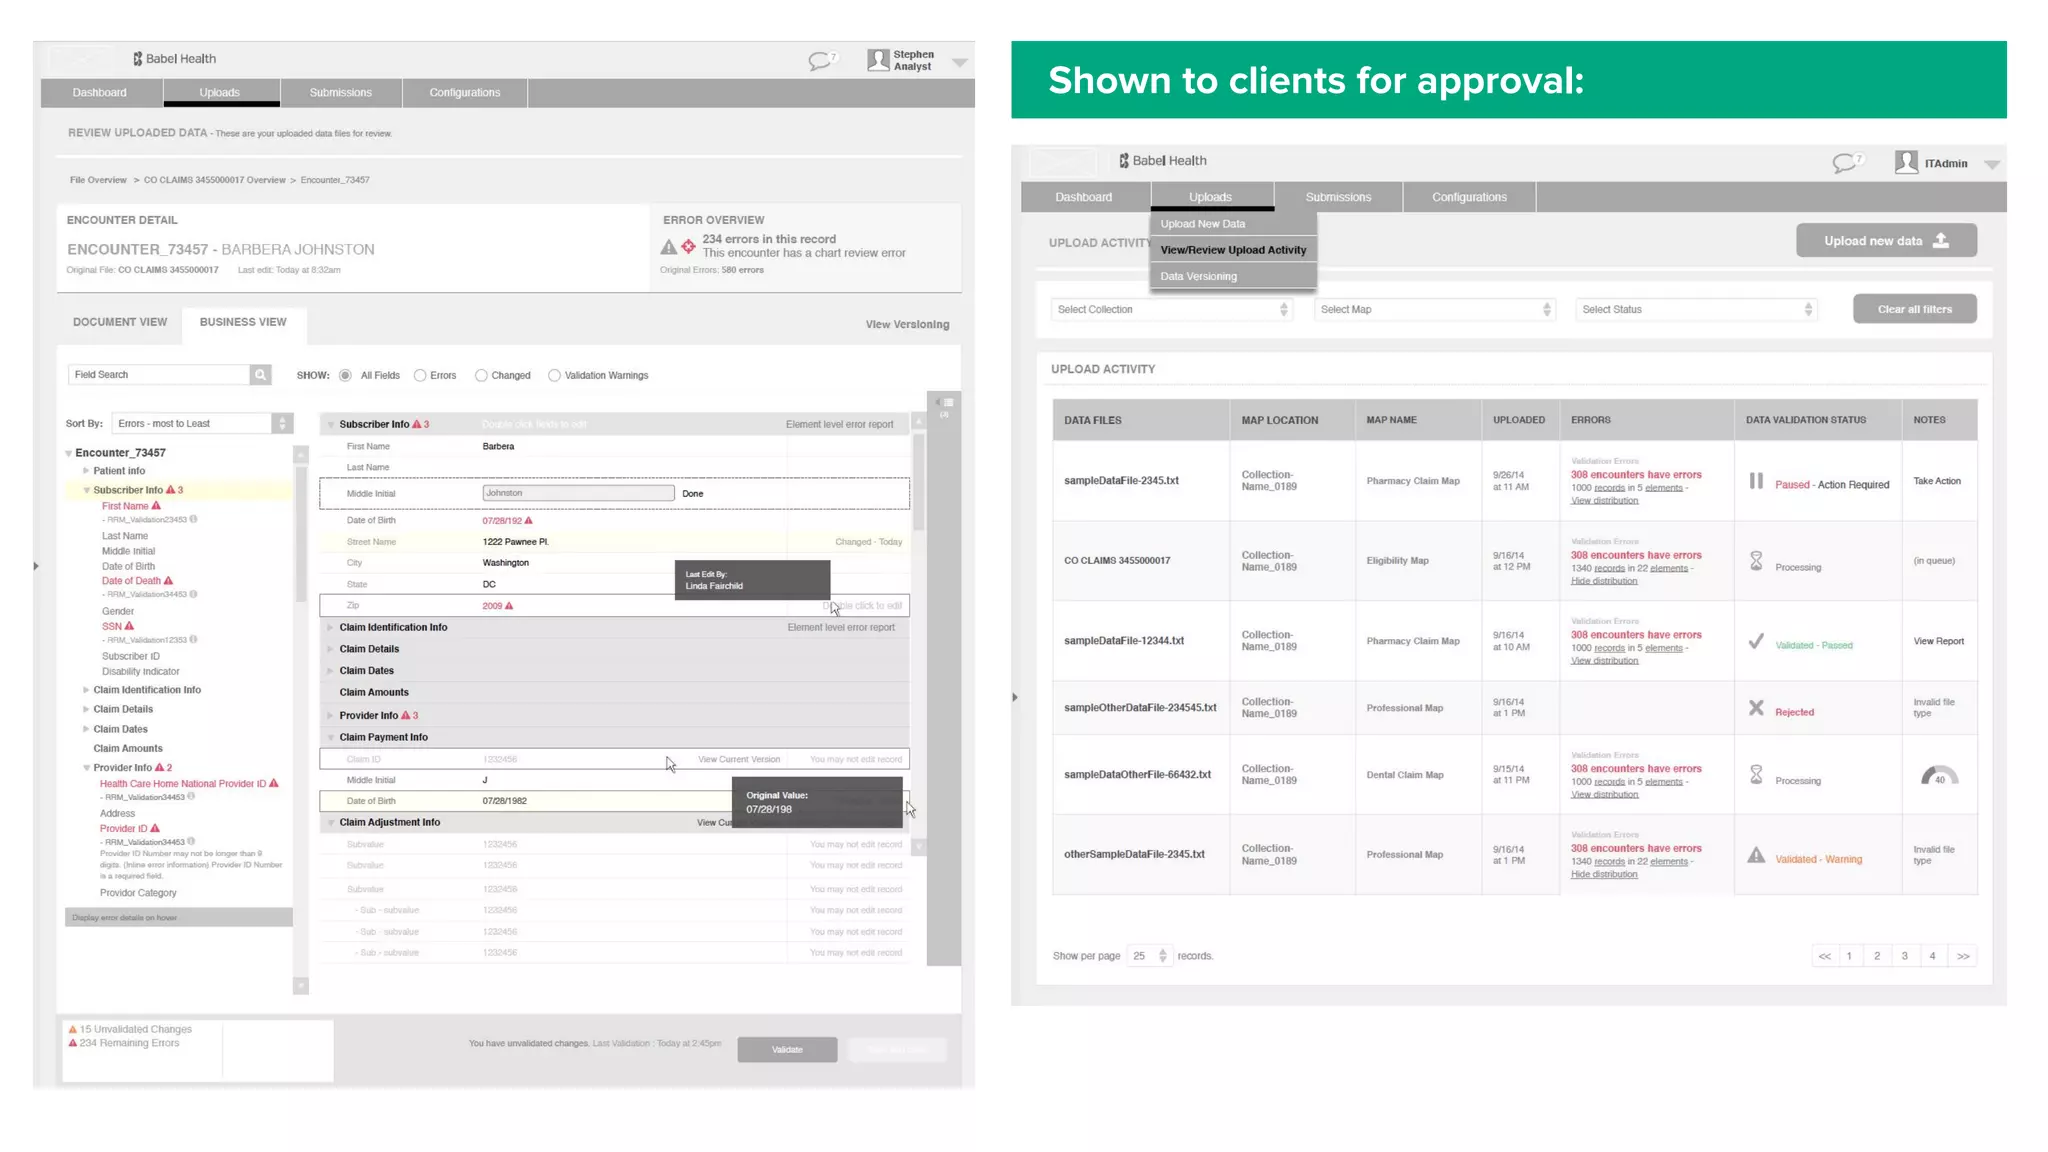Screen dimensions: 2048x1152
Task: Choose the Data Versioning menu item
Action: click(x=1198, y=277)
